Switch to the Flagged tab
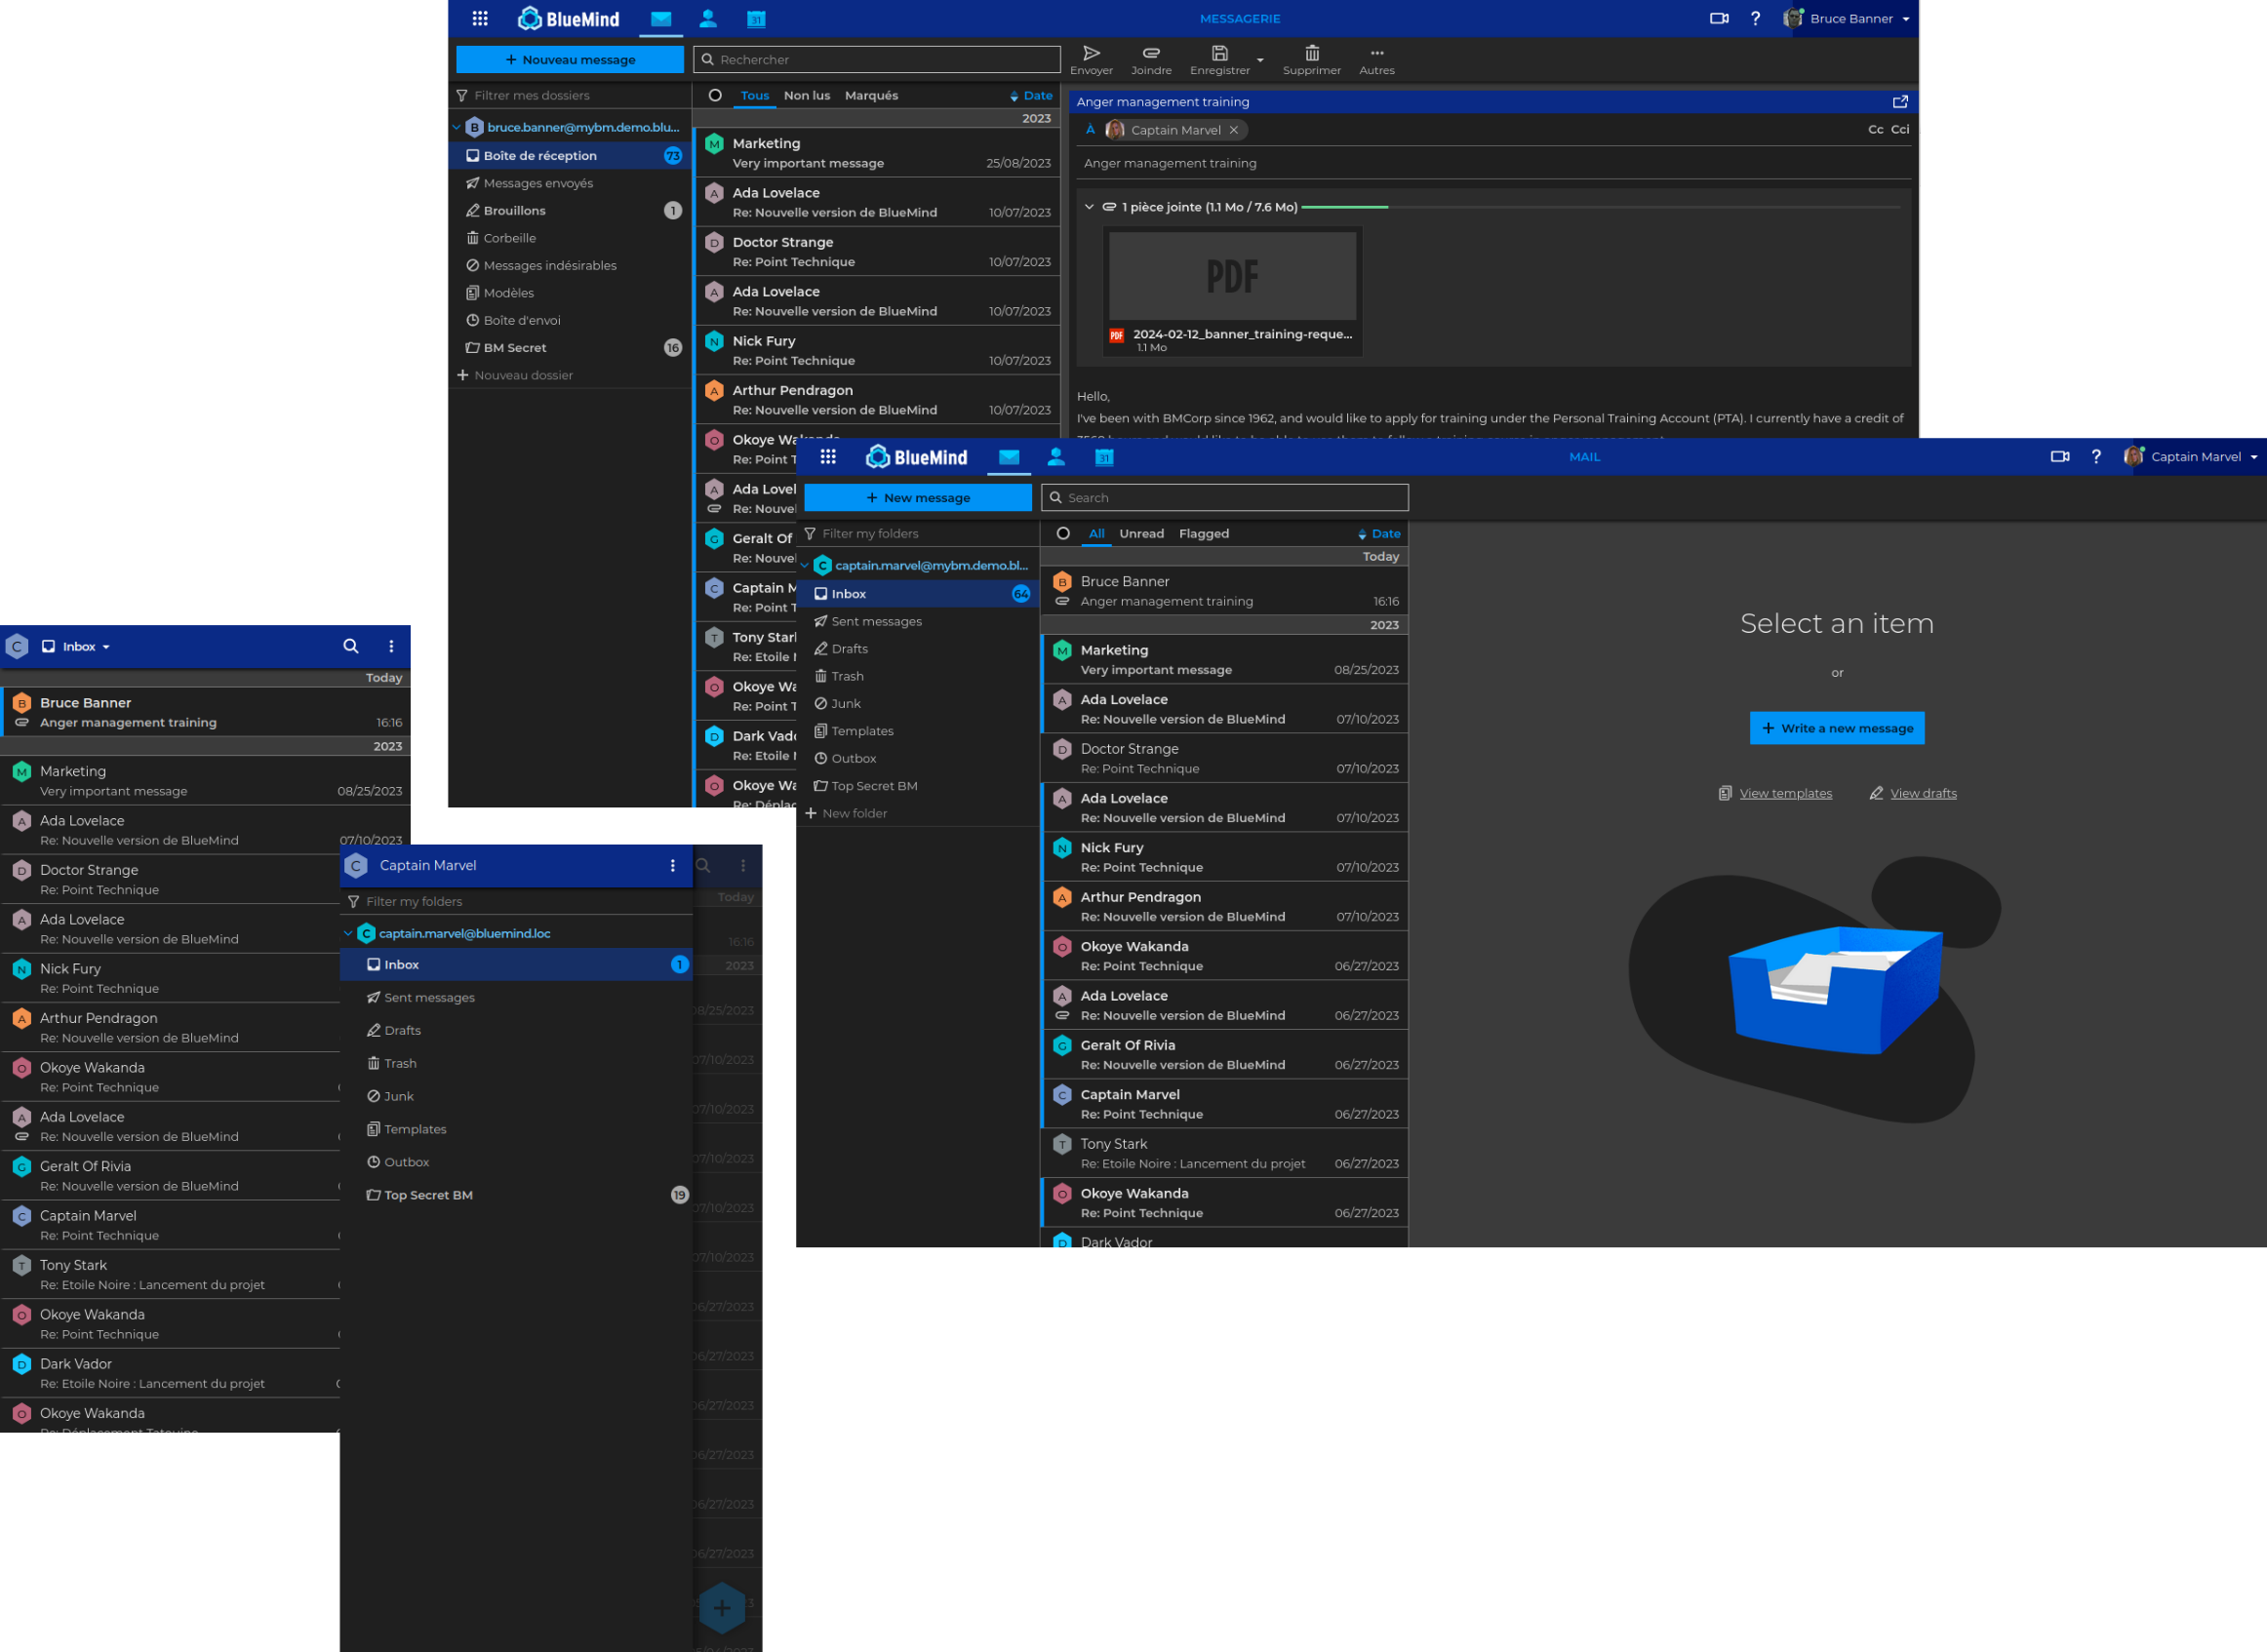Screen dimensions: 2267x1652 click(x=1203, y=534)
